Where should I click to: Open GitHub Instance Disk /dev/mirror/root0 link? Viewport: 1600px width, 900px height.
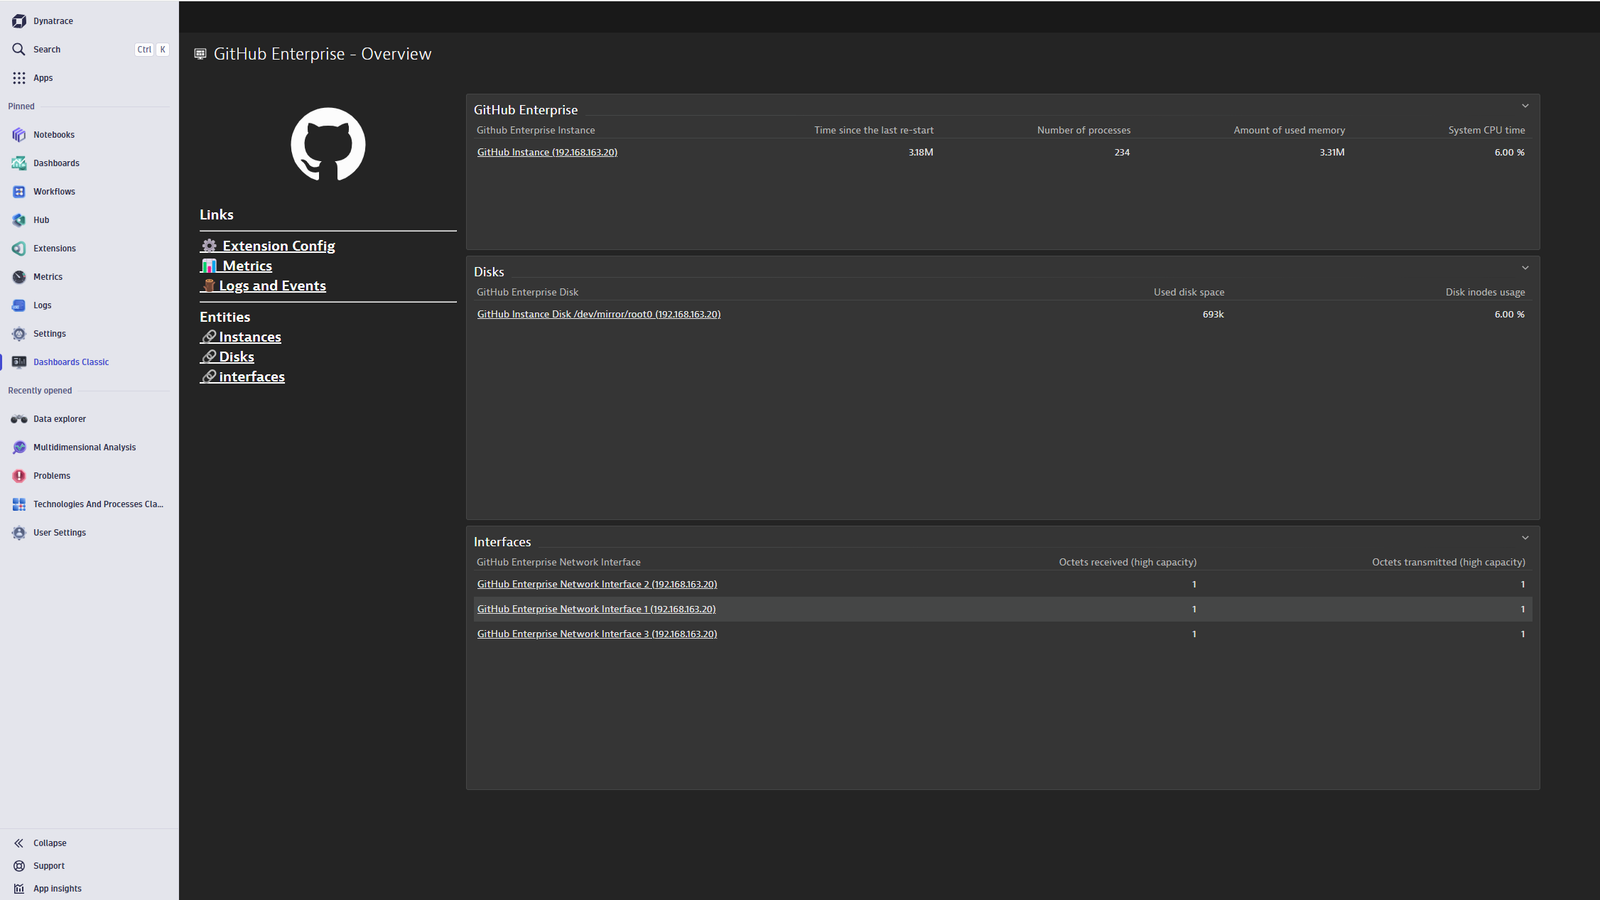click(x=599, y=314)
